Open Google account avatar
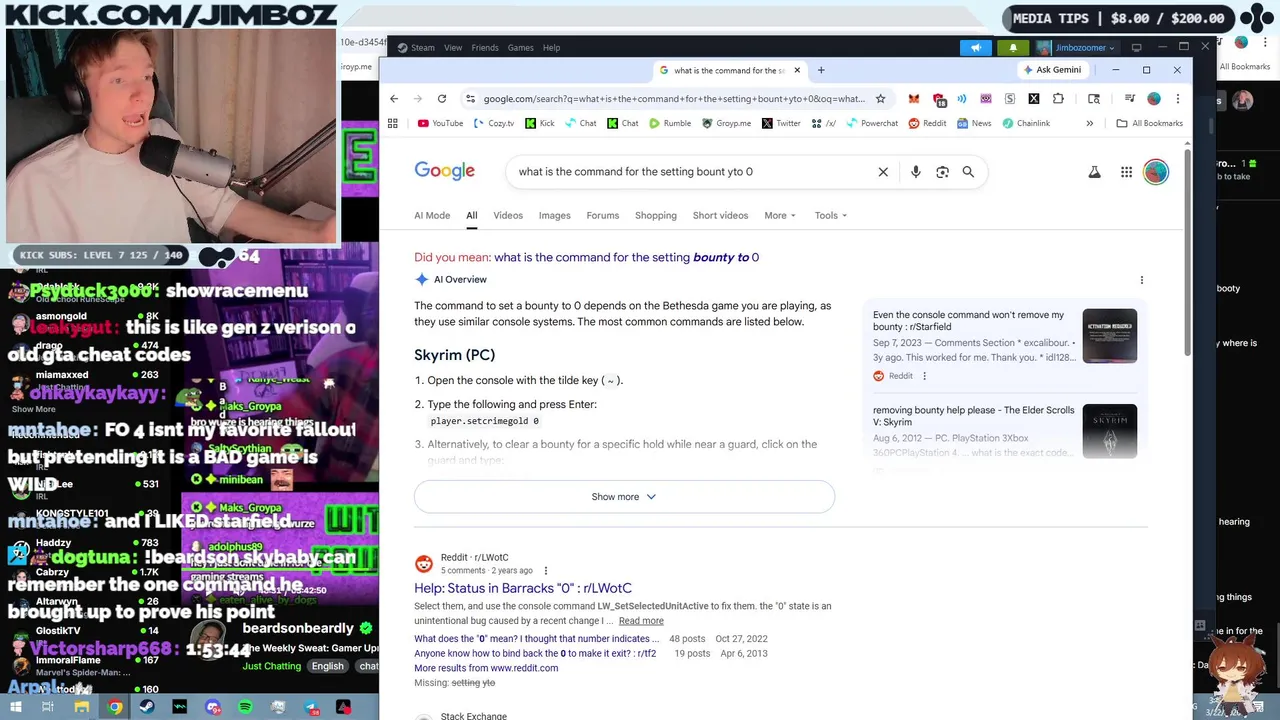1280x720 pixels. pos(1156,172)
